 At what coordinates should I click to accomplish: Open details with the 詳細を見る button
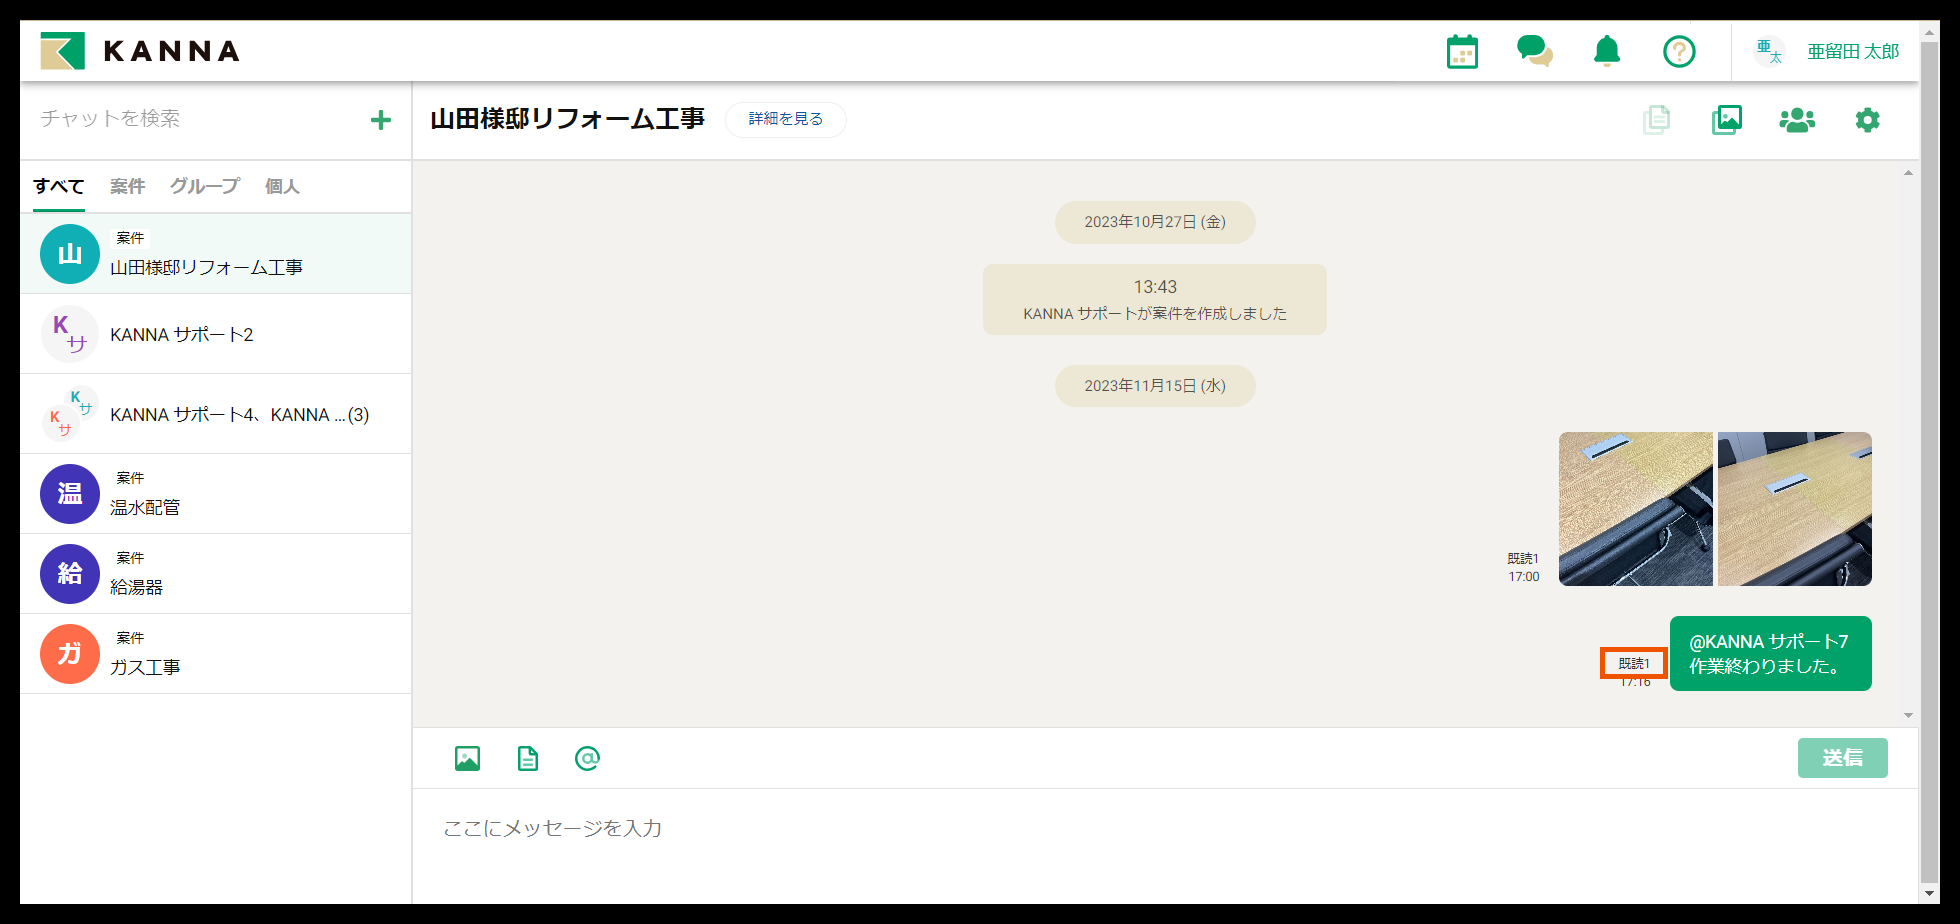[x=785, y=119]
